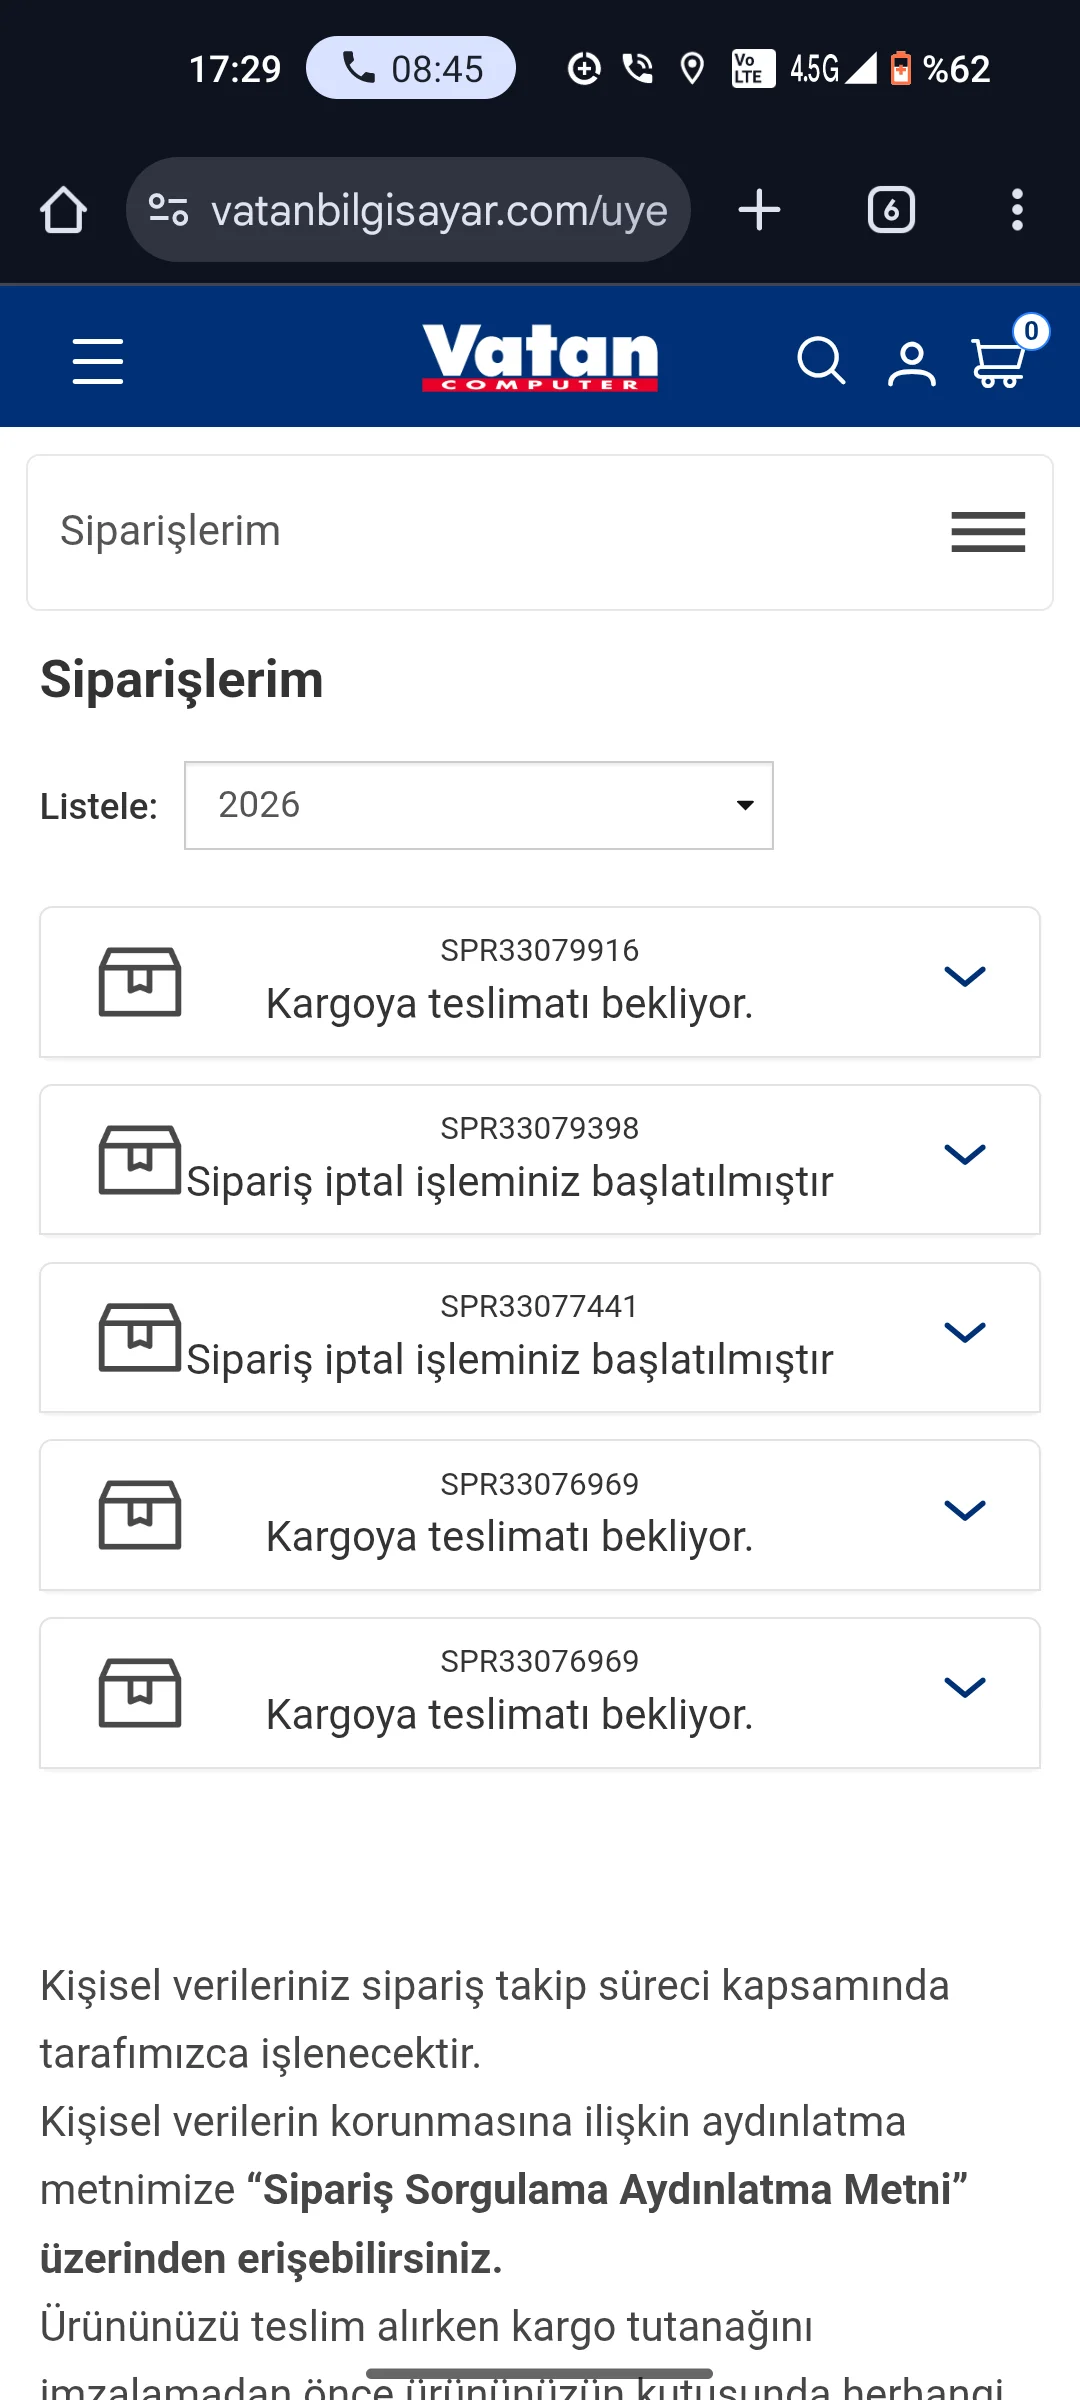This screenshot has height=2400, width=1080.
Task: Expand order SPR33079398 details
Action: coord(964,1155)
